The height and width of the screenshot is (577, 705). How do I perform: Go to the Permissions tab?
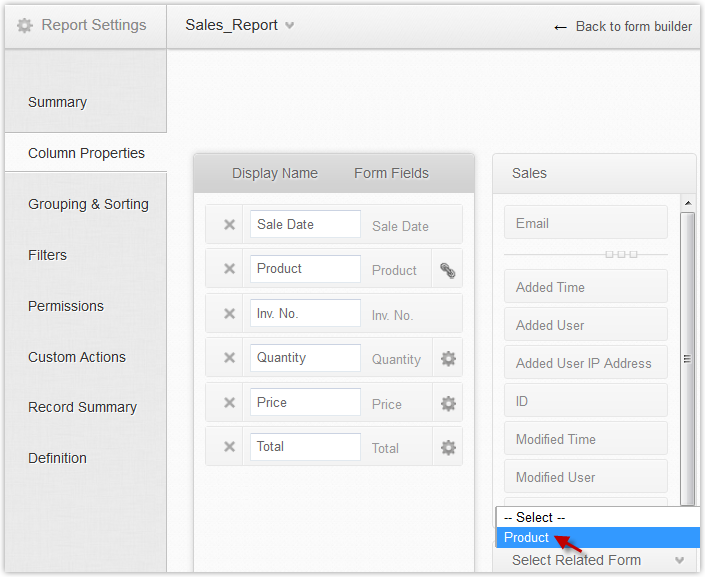click(x=66, y=306)
